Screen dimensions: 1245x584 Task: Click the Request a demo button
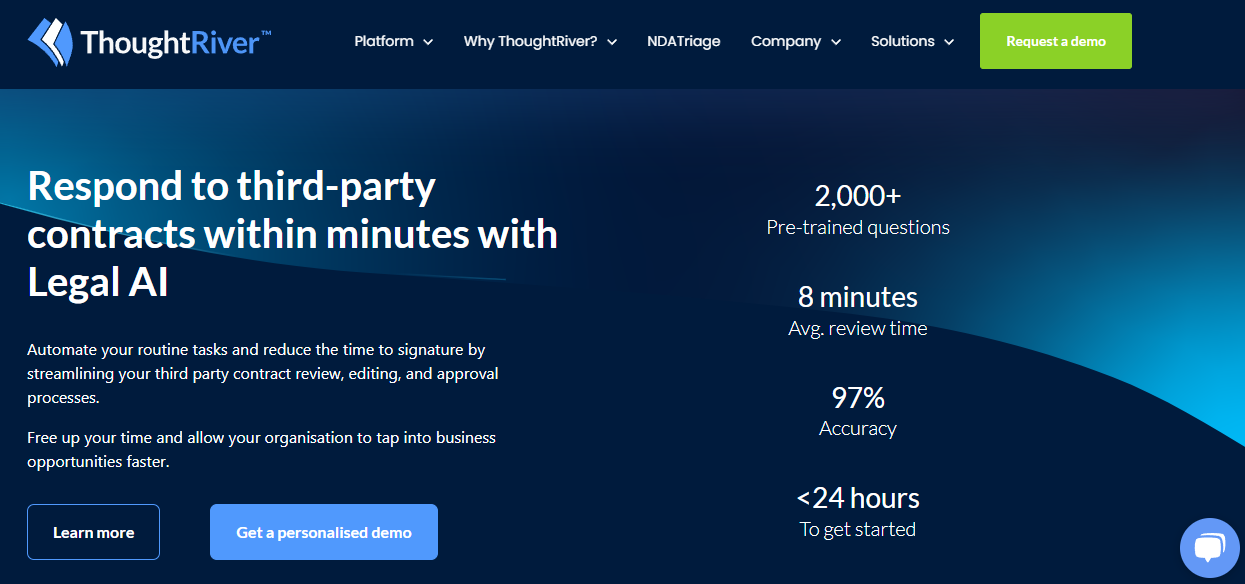(1056, 41)
